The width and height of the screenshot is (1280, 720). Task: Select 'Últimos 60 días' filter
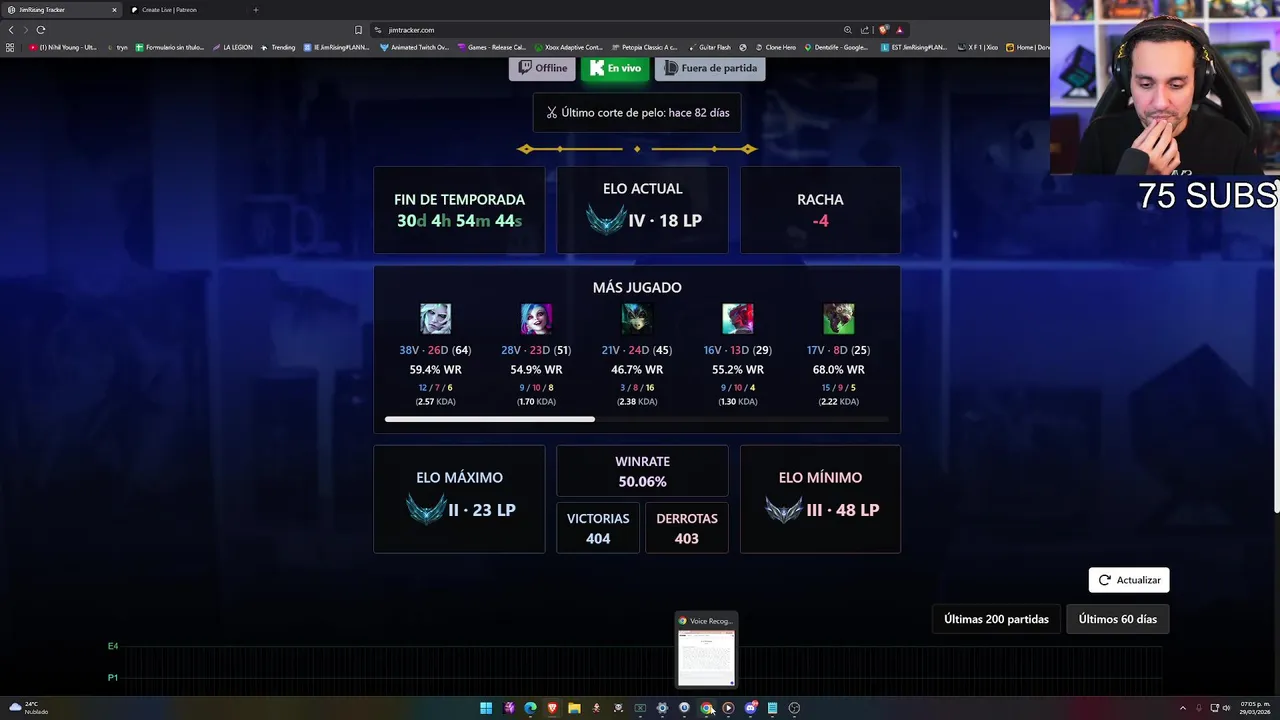1118,619
